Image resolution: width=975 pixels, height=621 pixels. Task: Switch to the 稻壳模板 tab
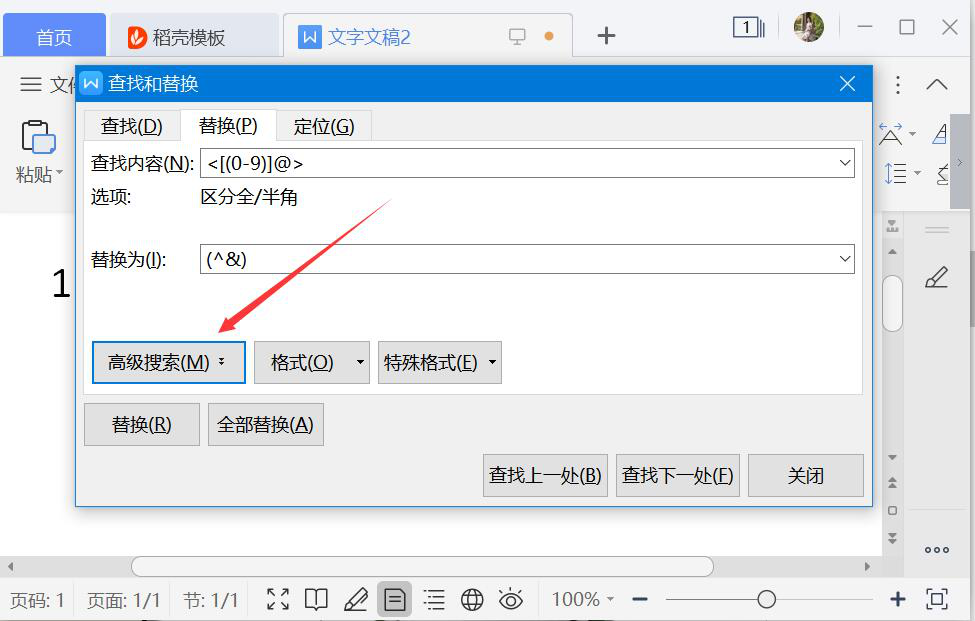coord(194,36)
